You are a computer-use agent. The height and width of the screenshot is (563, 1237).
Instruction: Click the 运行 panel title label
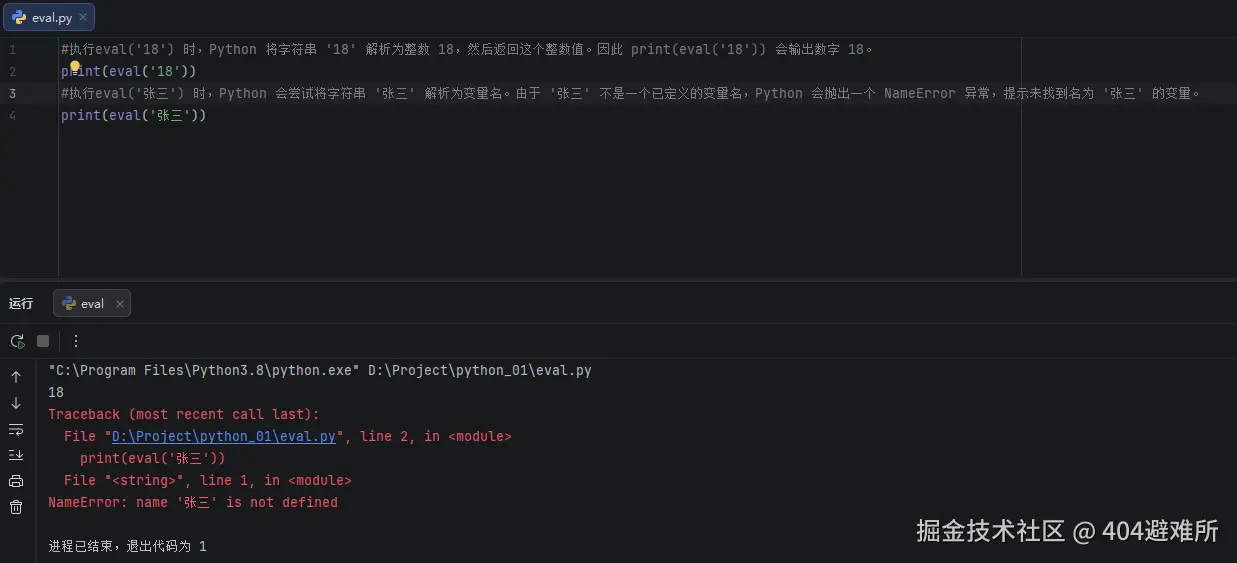[x=21, y=304]
